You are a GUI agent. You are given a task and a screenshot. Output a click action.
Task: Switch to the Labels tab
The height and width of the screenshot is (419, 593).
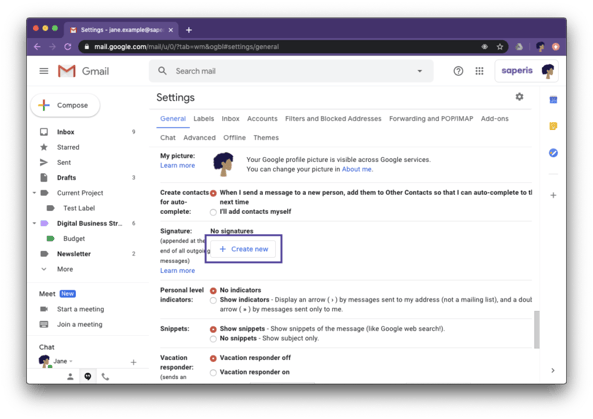[203, 118]
